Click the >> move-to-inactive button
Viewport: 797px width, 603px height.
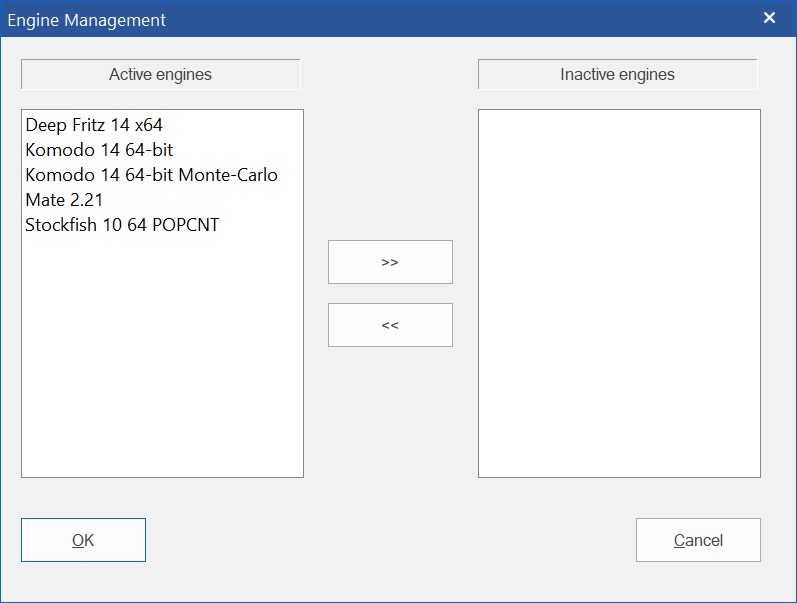[390, 262]
